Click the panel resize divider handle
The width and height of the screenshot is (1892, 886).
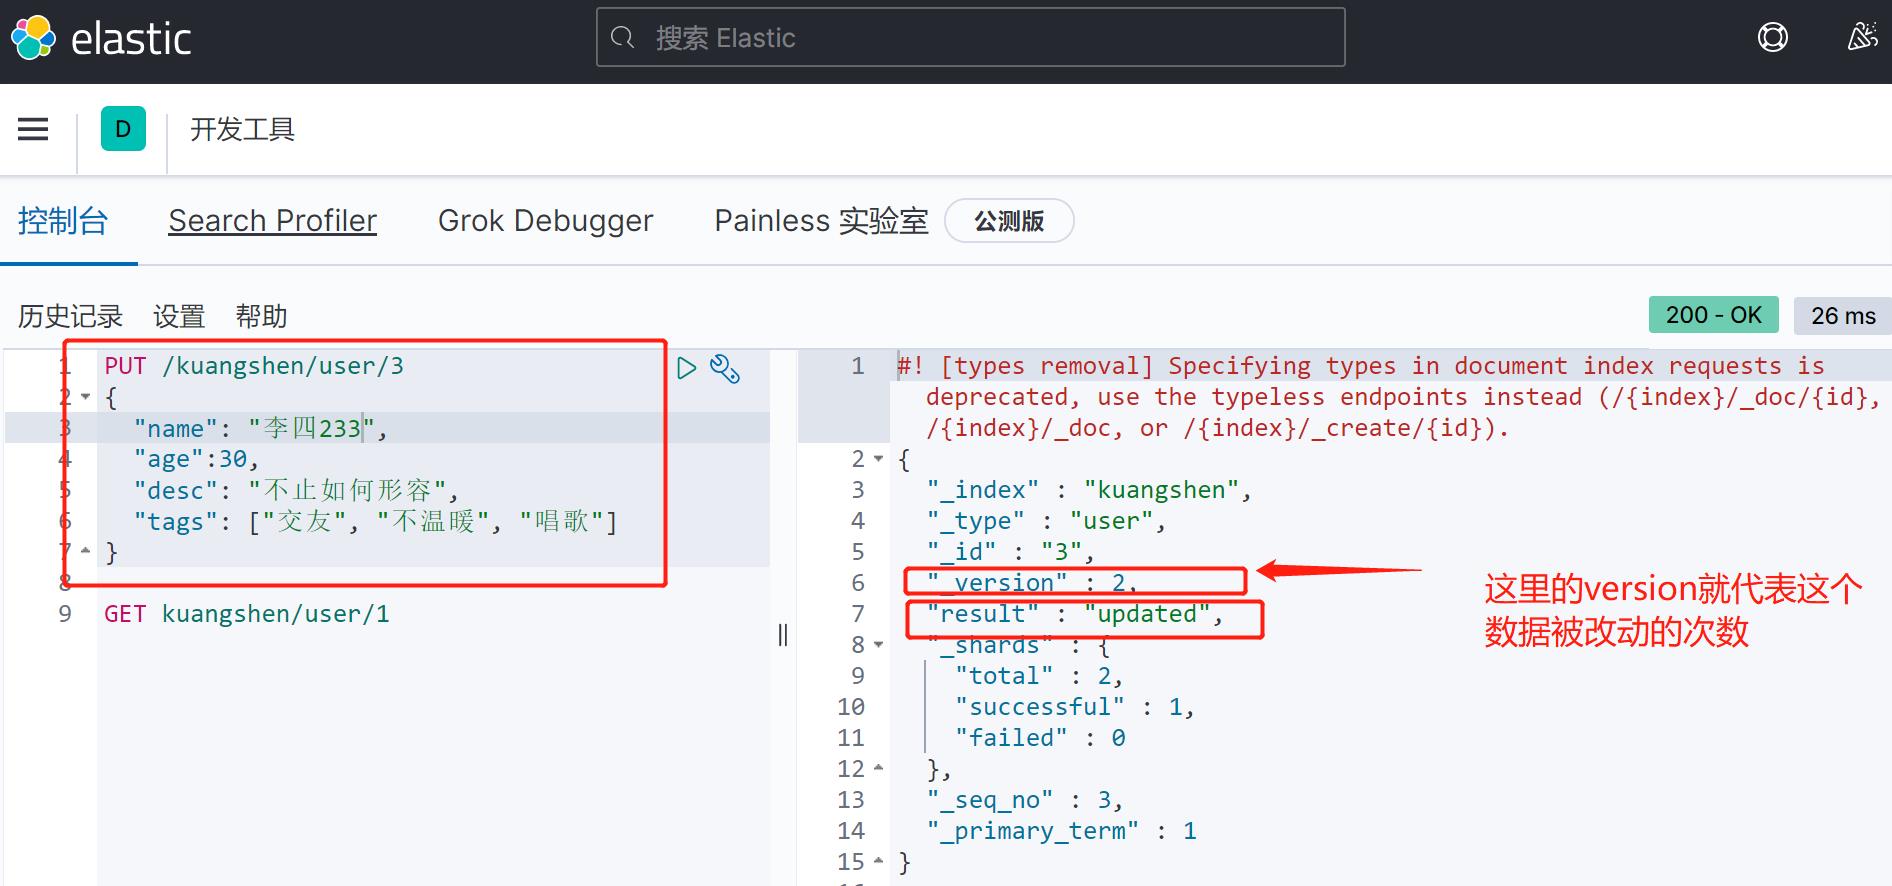click(x=783, y=635)
